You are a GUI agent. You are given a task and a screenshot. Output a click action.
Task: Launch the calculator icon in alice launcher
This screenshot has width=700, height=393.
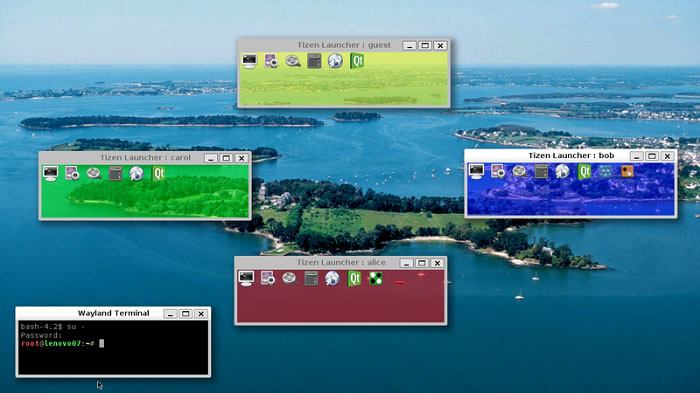click(311, 278)
